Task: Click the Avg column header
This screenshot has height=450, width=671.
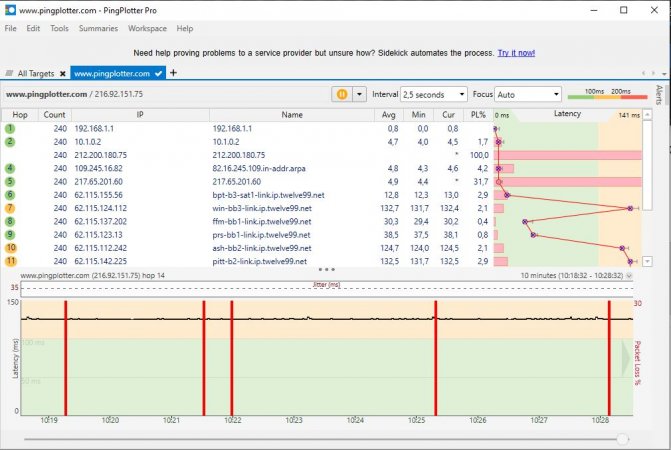Action: click(389, 115)
